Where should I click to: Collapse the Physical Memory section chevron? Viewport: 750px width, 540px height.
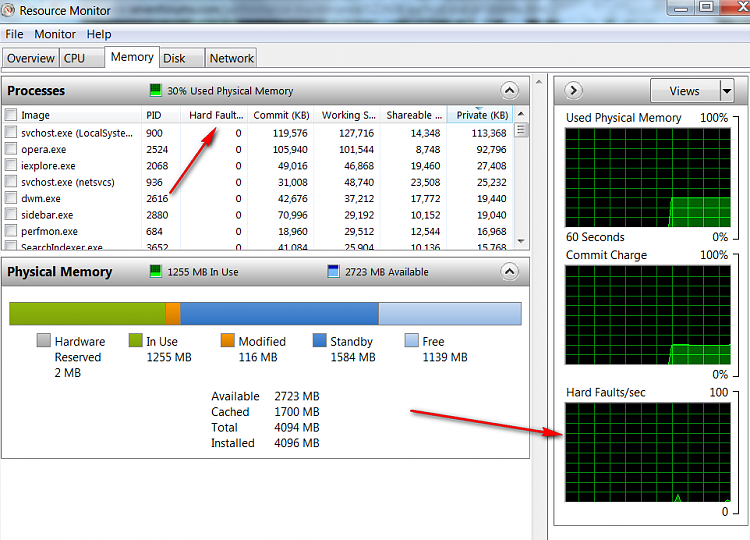tap(509, 272)
